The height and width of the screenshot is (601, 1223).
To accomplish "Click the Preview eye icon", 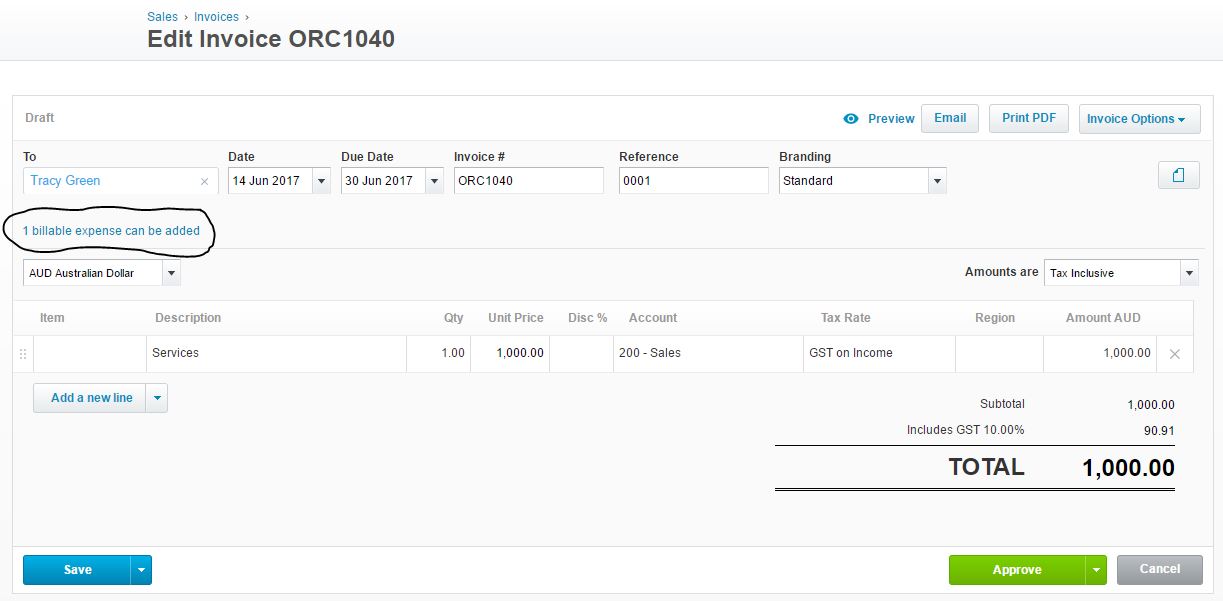I will tap(851, 118).
